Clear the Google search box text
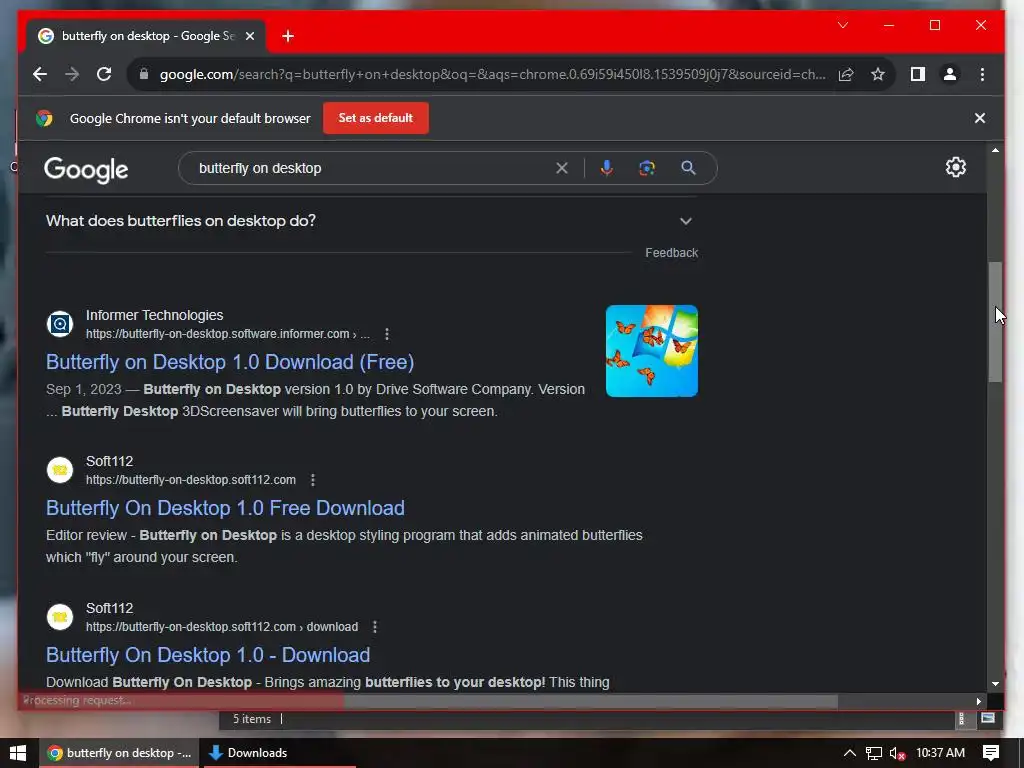 click(562, 168)
